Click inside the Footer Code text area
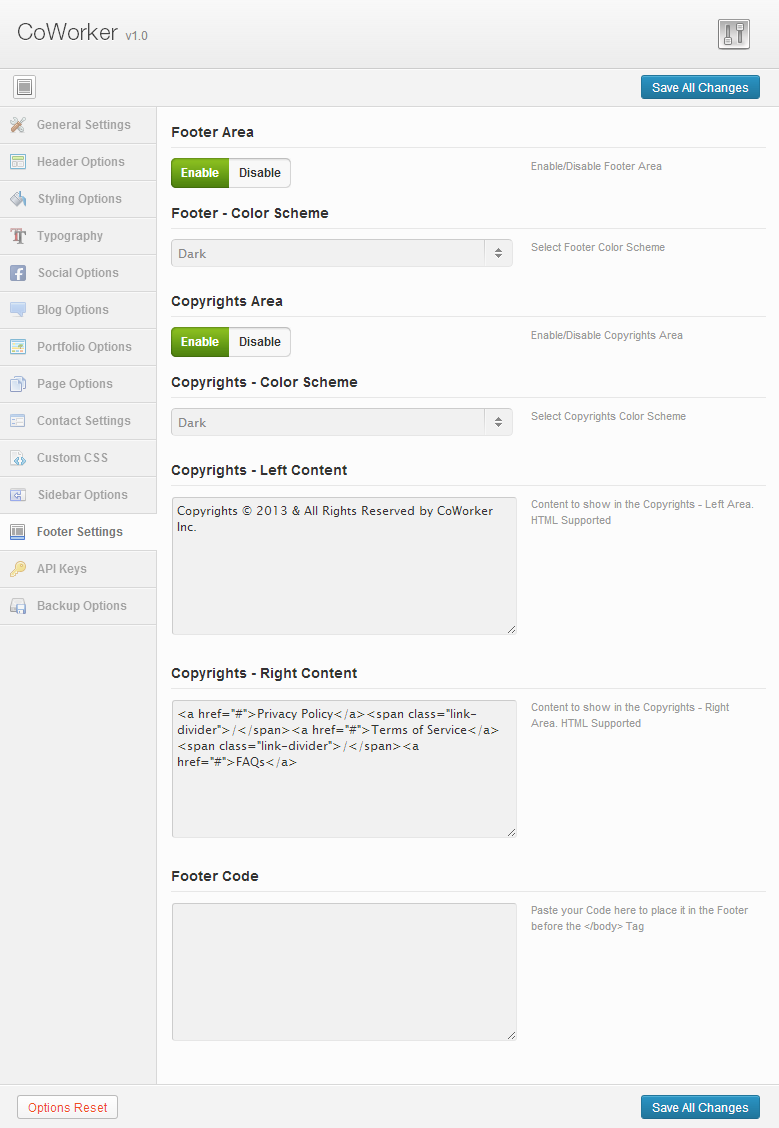This screenshot has width=779, height=1128. tap(344, 972)
